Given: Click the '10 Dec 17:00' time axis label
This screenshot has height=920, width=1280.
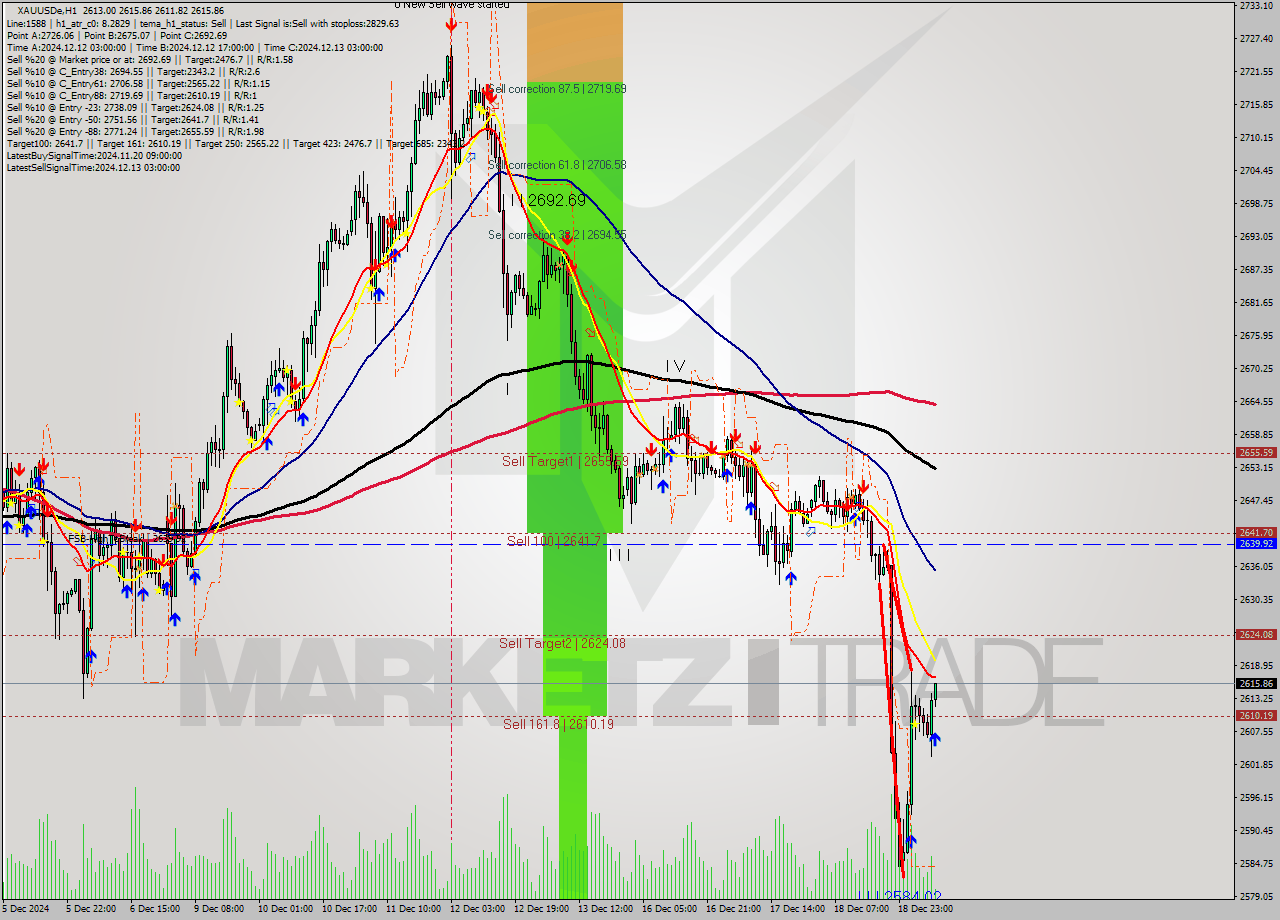Looking at the screenshot, I should (x=347, y=909).
